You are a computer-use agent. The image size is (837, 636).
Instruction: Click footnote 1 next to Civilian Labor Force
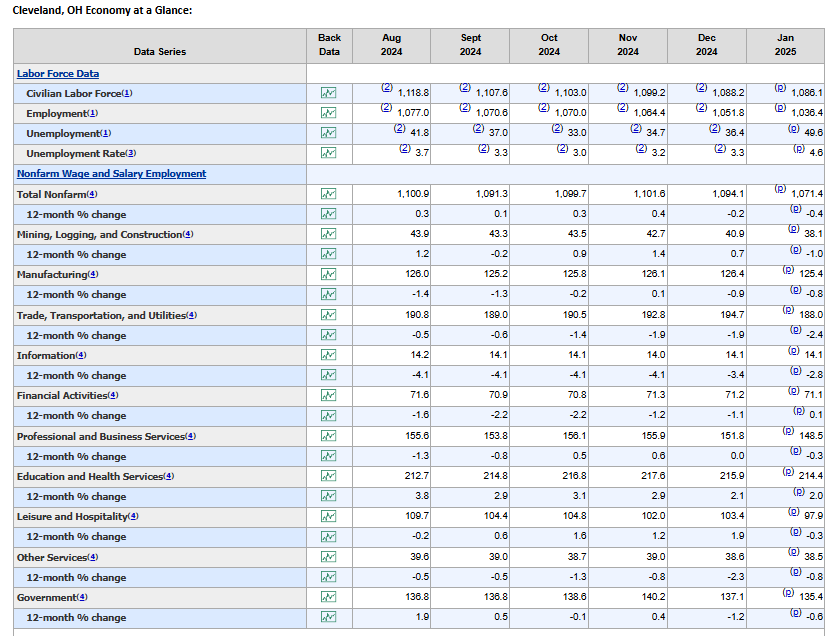[127, 93]
